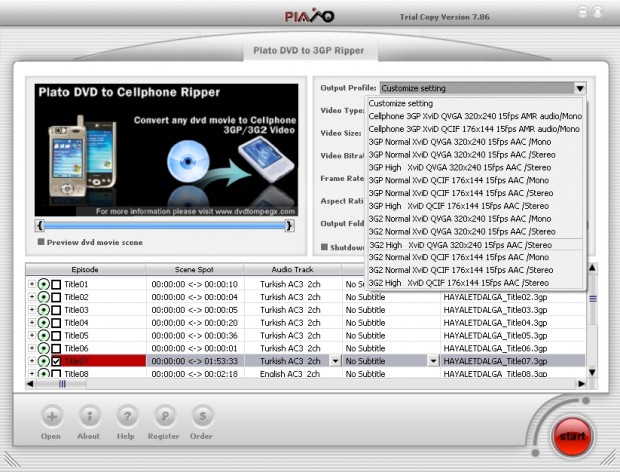Select 3G2 Normal QCIF 176x144 AAC Mono
Viewport: 620px width, 472px height.
(x=475, y=257)
